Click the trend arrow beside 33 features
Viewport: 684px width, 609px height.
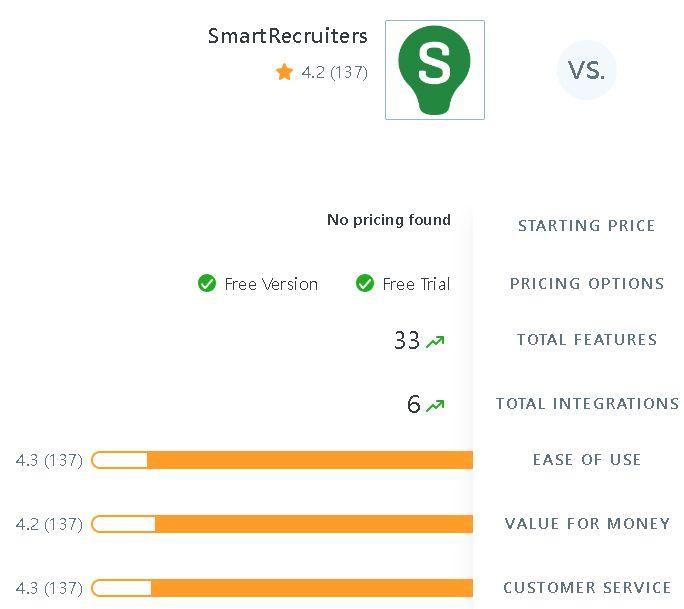tap(435, 342)
